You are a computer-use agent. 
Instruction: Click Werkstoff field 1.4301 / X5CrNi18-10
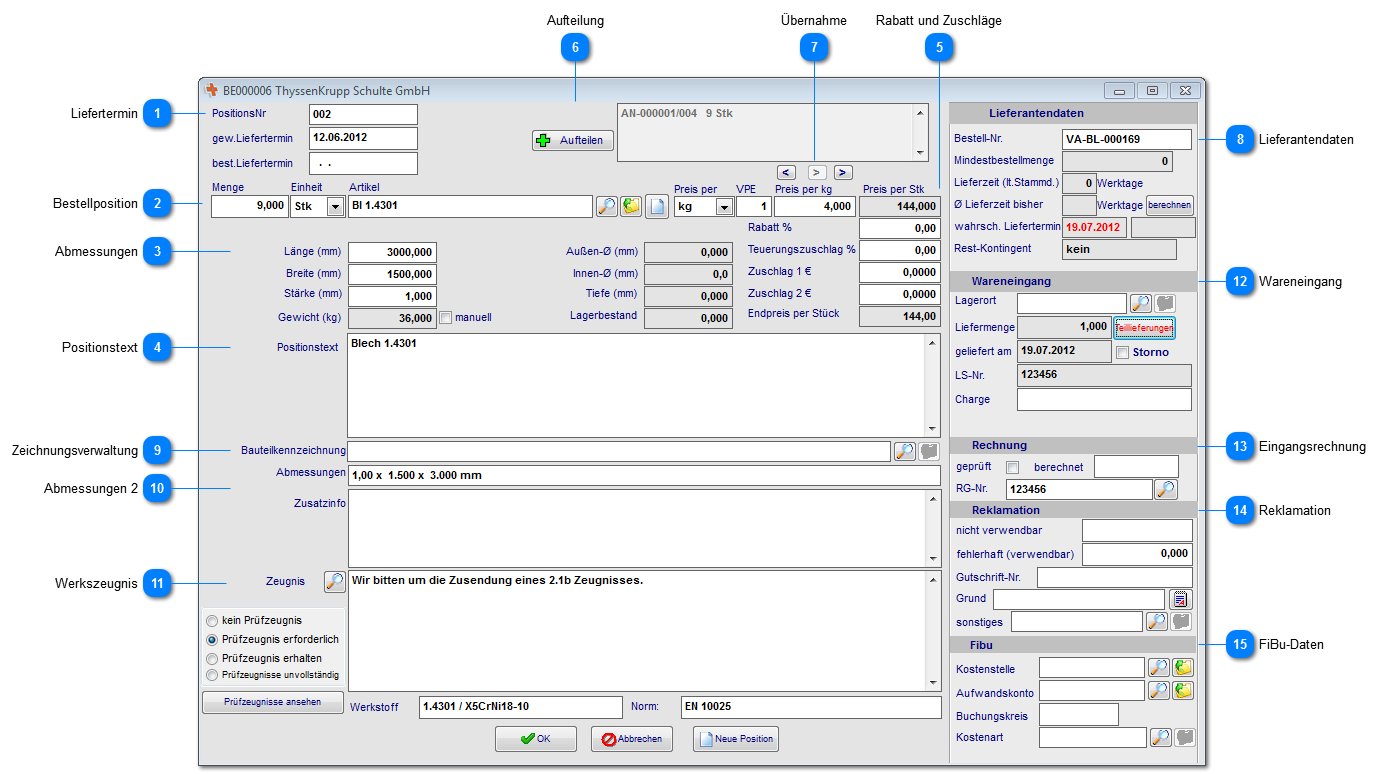coord(521,707)
